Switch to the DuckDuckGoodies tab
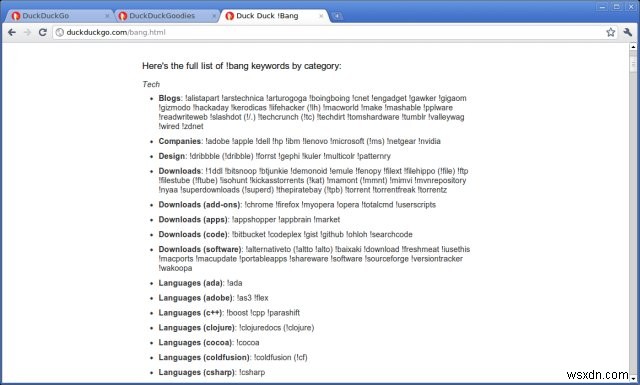Screen dimensions: 640x385 tap(167, 16)
